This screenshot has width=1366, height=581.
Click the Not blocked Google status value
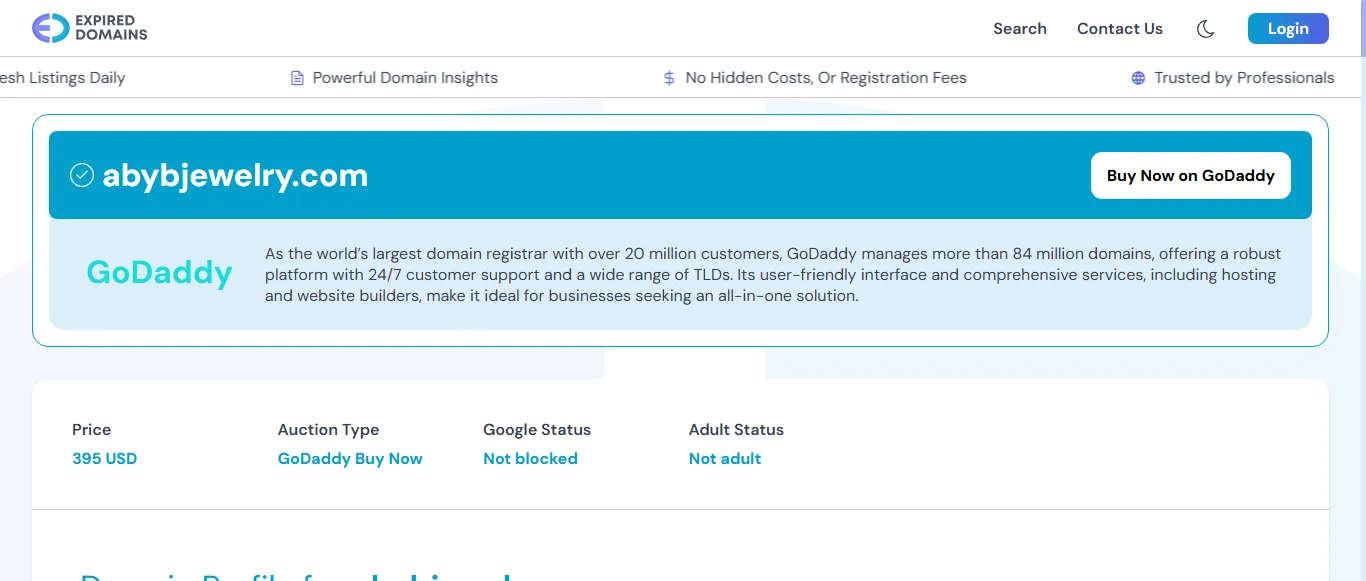point(530,459)
